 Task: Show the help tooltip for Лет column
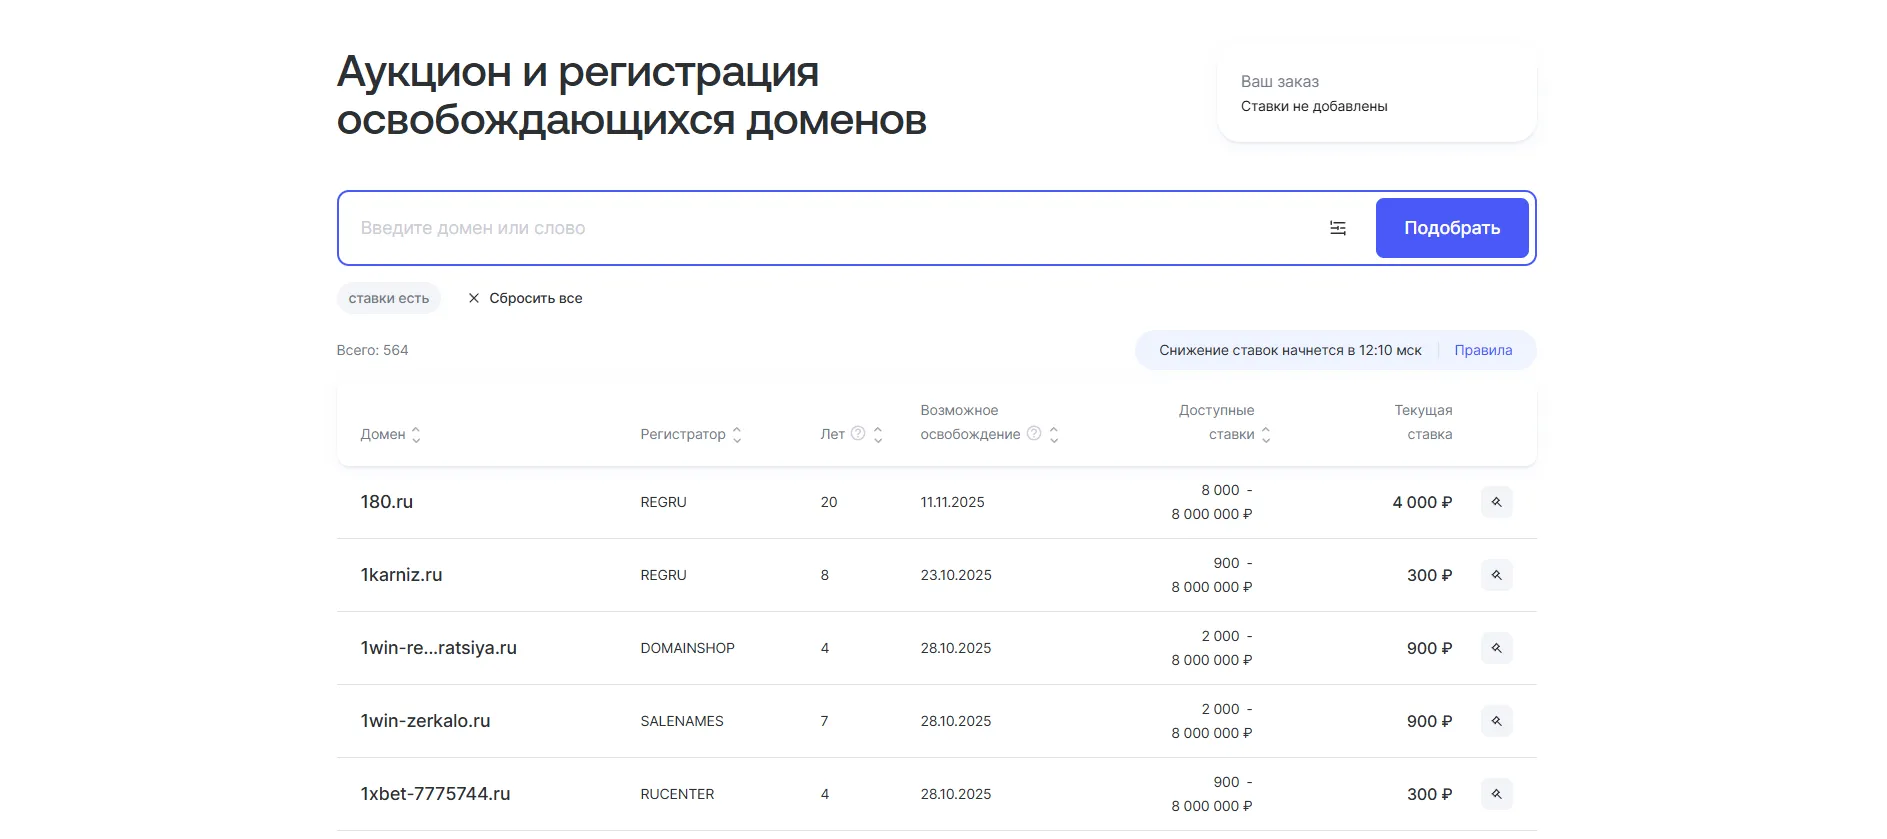[x=858, y=433]
